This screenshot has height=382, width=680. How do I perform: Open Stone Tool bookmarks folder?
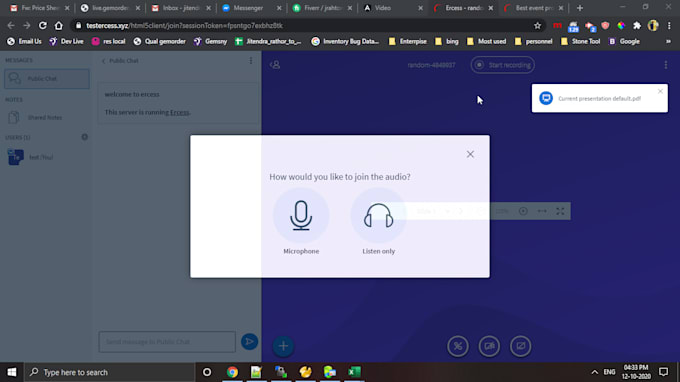581,42
